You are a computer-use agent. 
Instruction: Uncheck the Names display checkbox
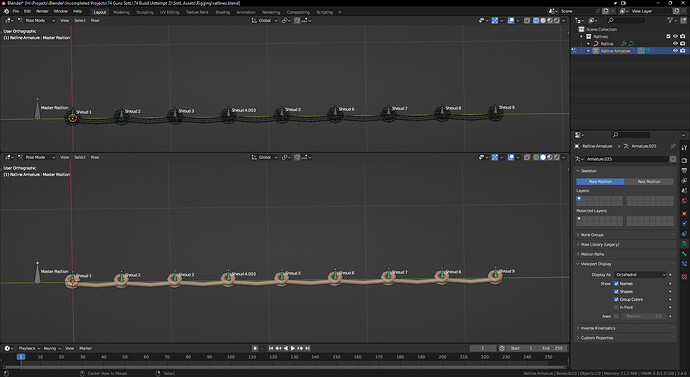pos(616,283)
